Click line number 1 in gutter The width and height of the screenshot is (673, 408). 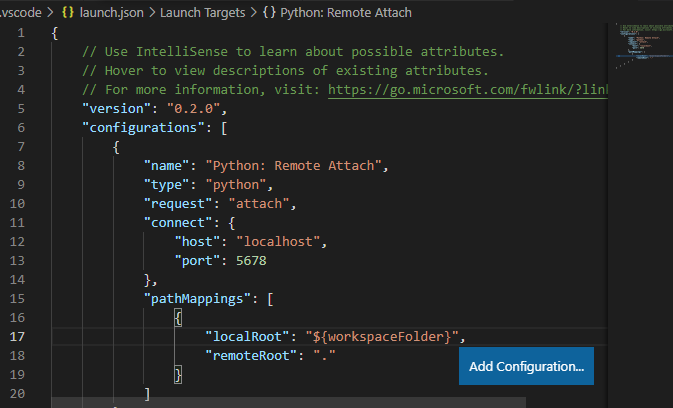tap(21, 33)
